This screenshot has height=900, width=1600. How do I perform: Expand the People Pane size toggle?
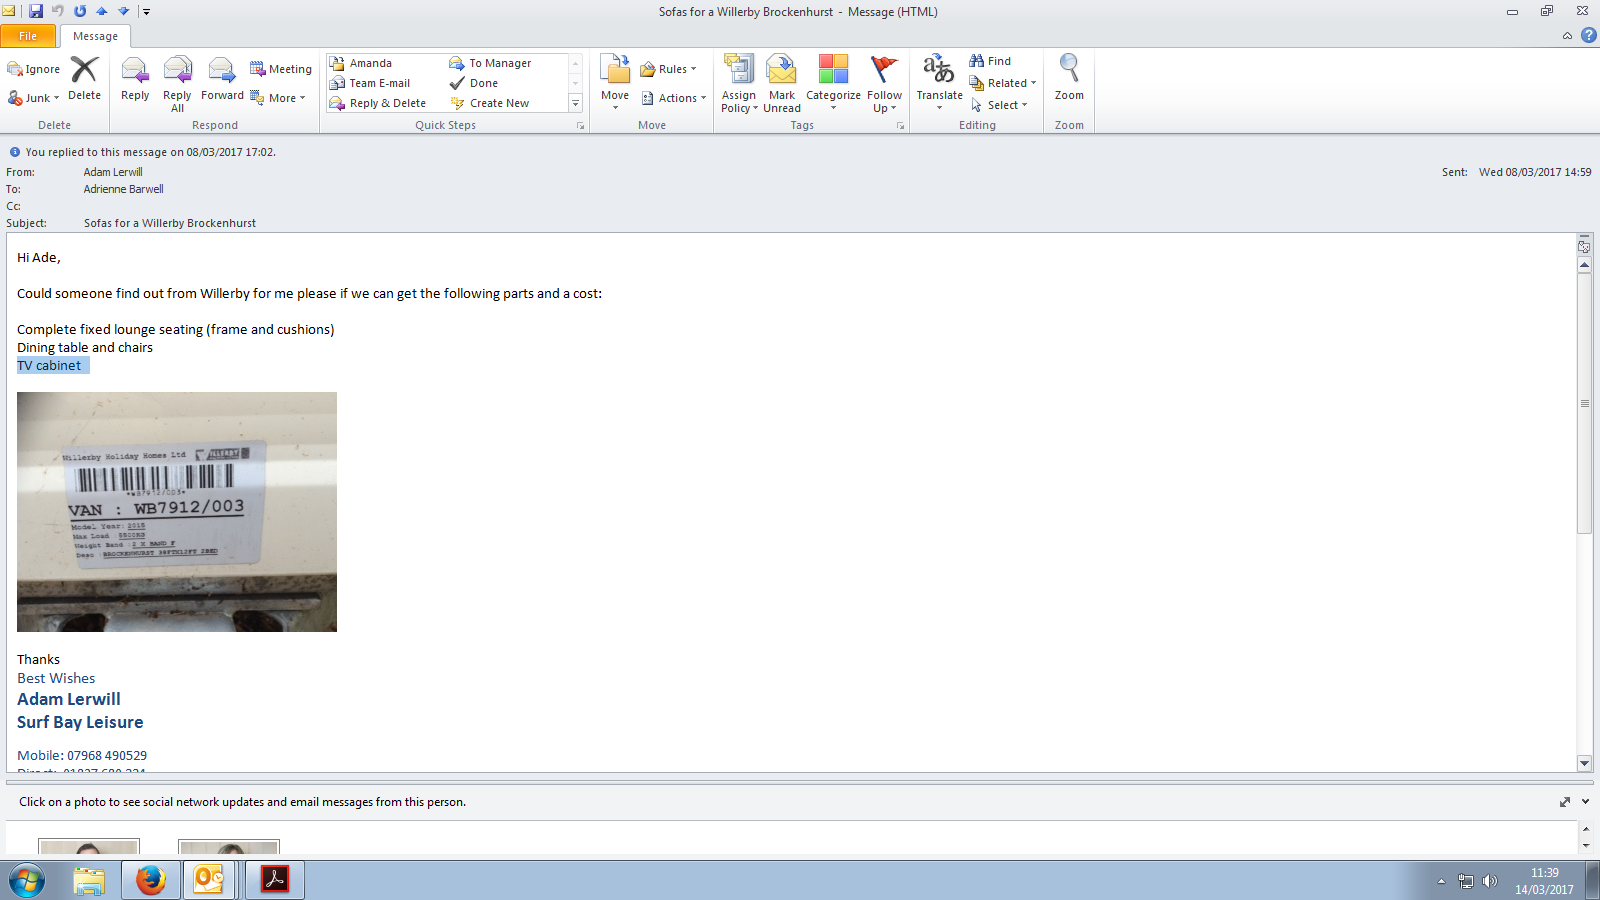click(x=1565, y=802)
